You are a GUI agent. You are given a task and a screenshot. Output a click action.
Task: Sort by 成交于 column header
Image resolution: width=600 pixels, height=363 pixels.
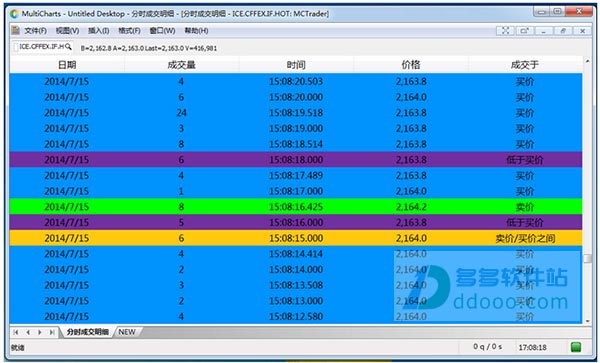pos(525,65)
